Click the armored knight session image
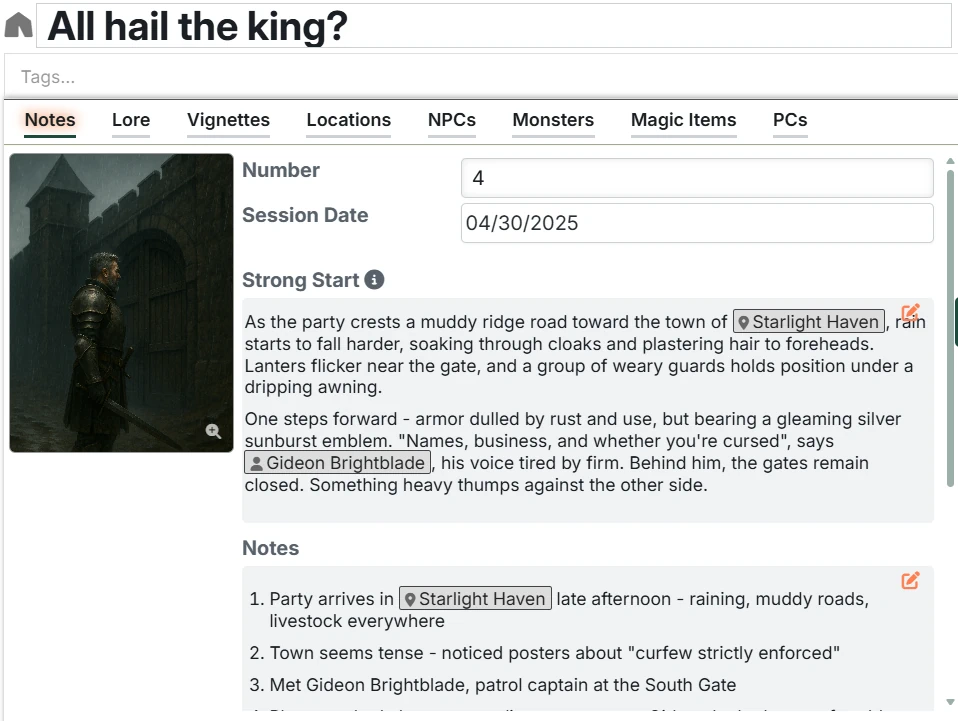 (x=121, y=300)
